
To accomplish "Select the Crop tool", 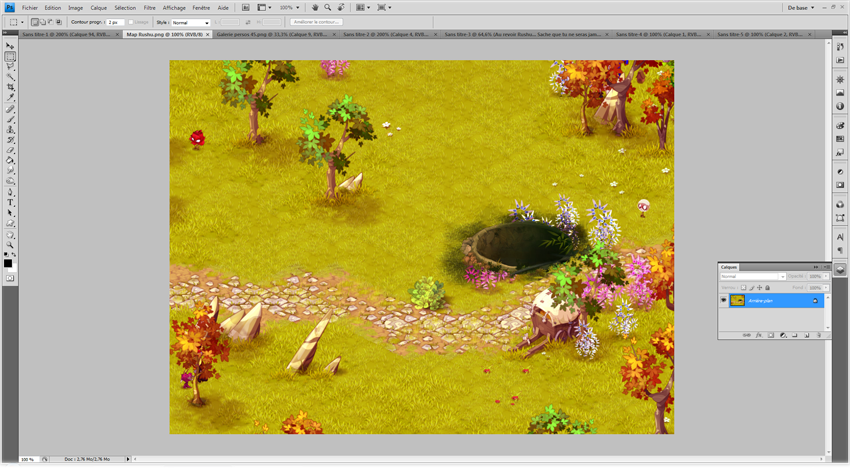I will 10,87.
